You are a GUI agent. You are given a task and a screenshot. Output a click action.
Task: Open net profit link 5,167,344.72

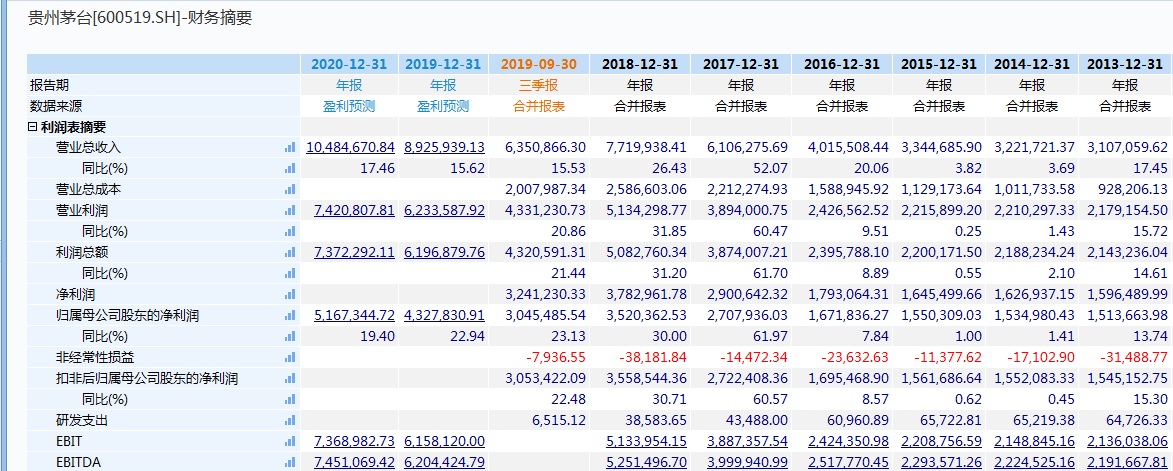click(355, 316)
